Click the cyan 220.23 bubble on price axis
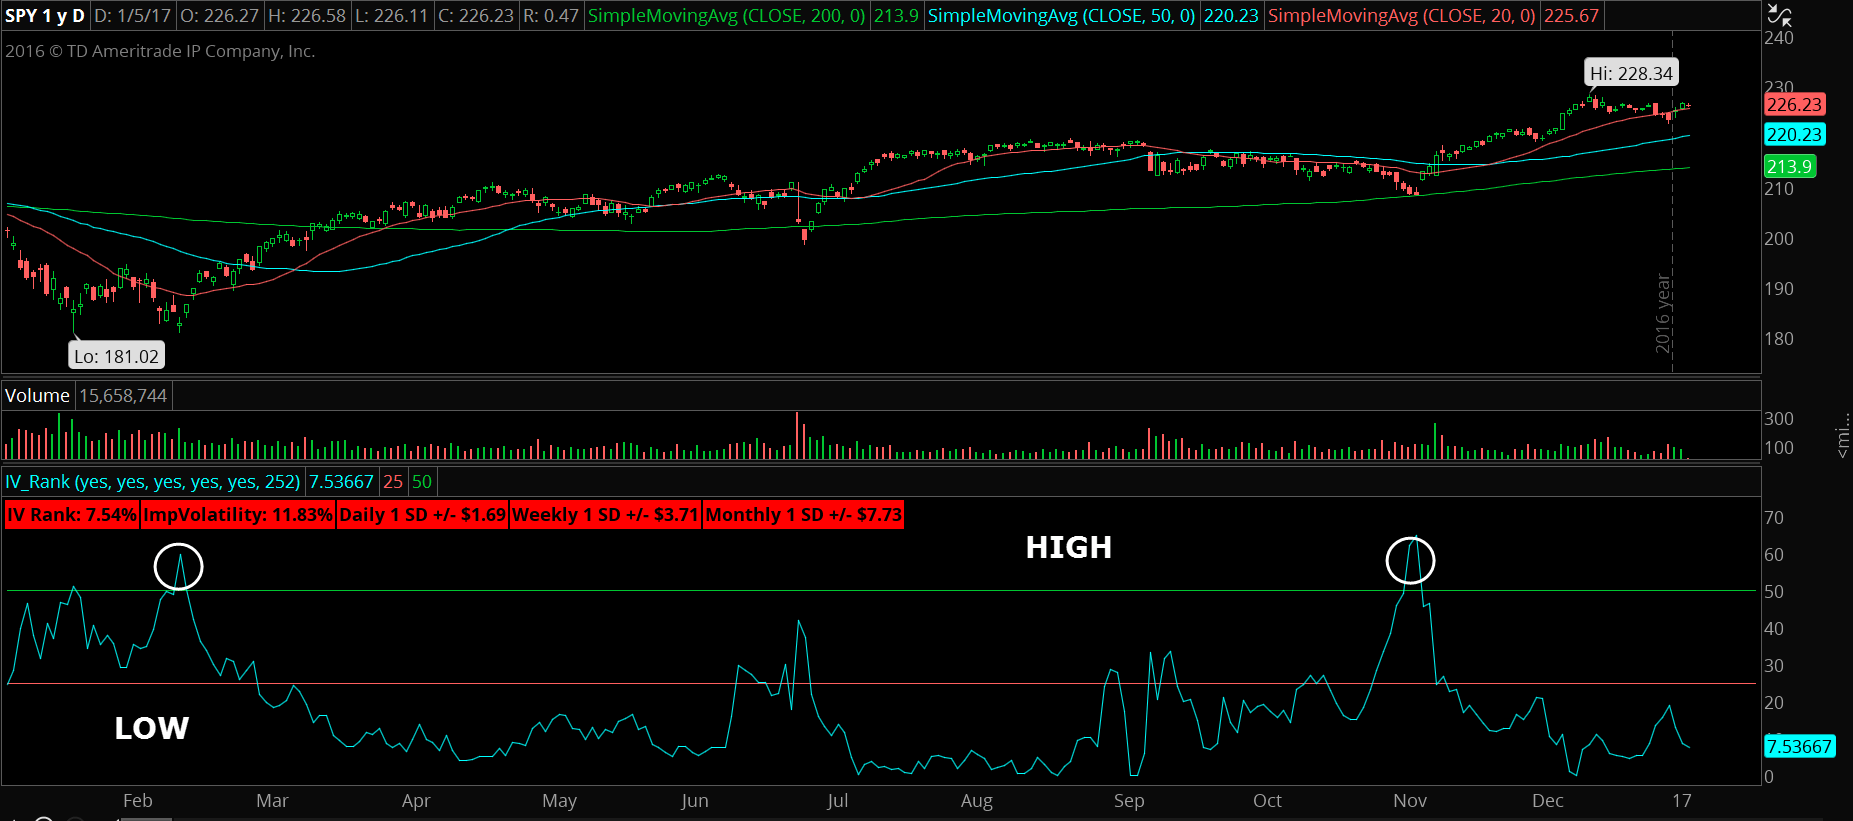The height and width of the screenshot is (821, 1853). coord(1794,134)
